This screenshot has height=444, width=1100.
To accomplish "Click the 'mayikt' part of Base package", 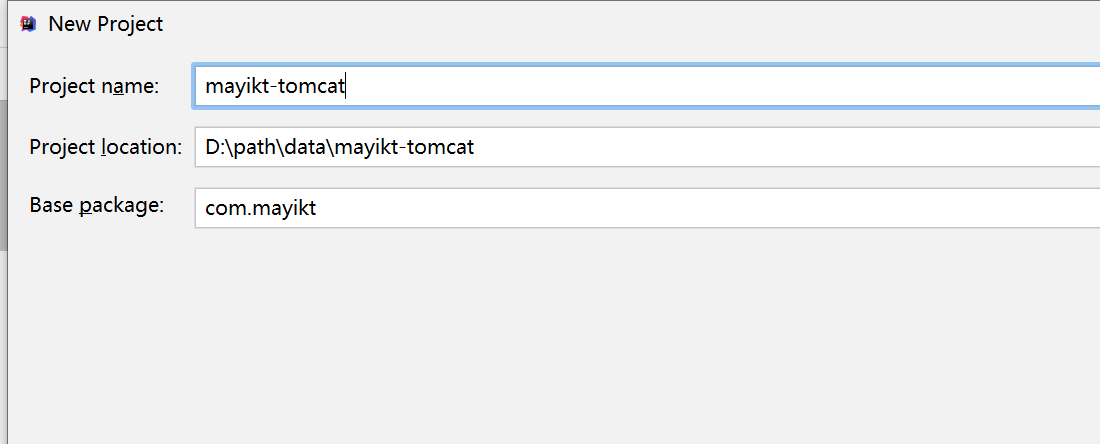I will coord(287,209).
